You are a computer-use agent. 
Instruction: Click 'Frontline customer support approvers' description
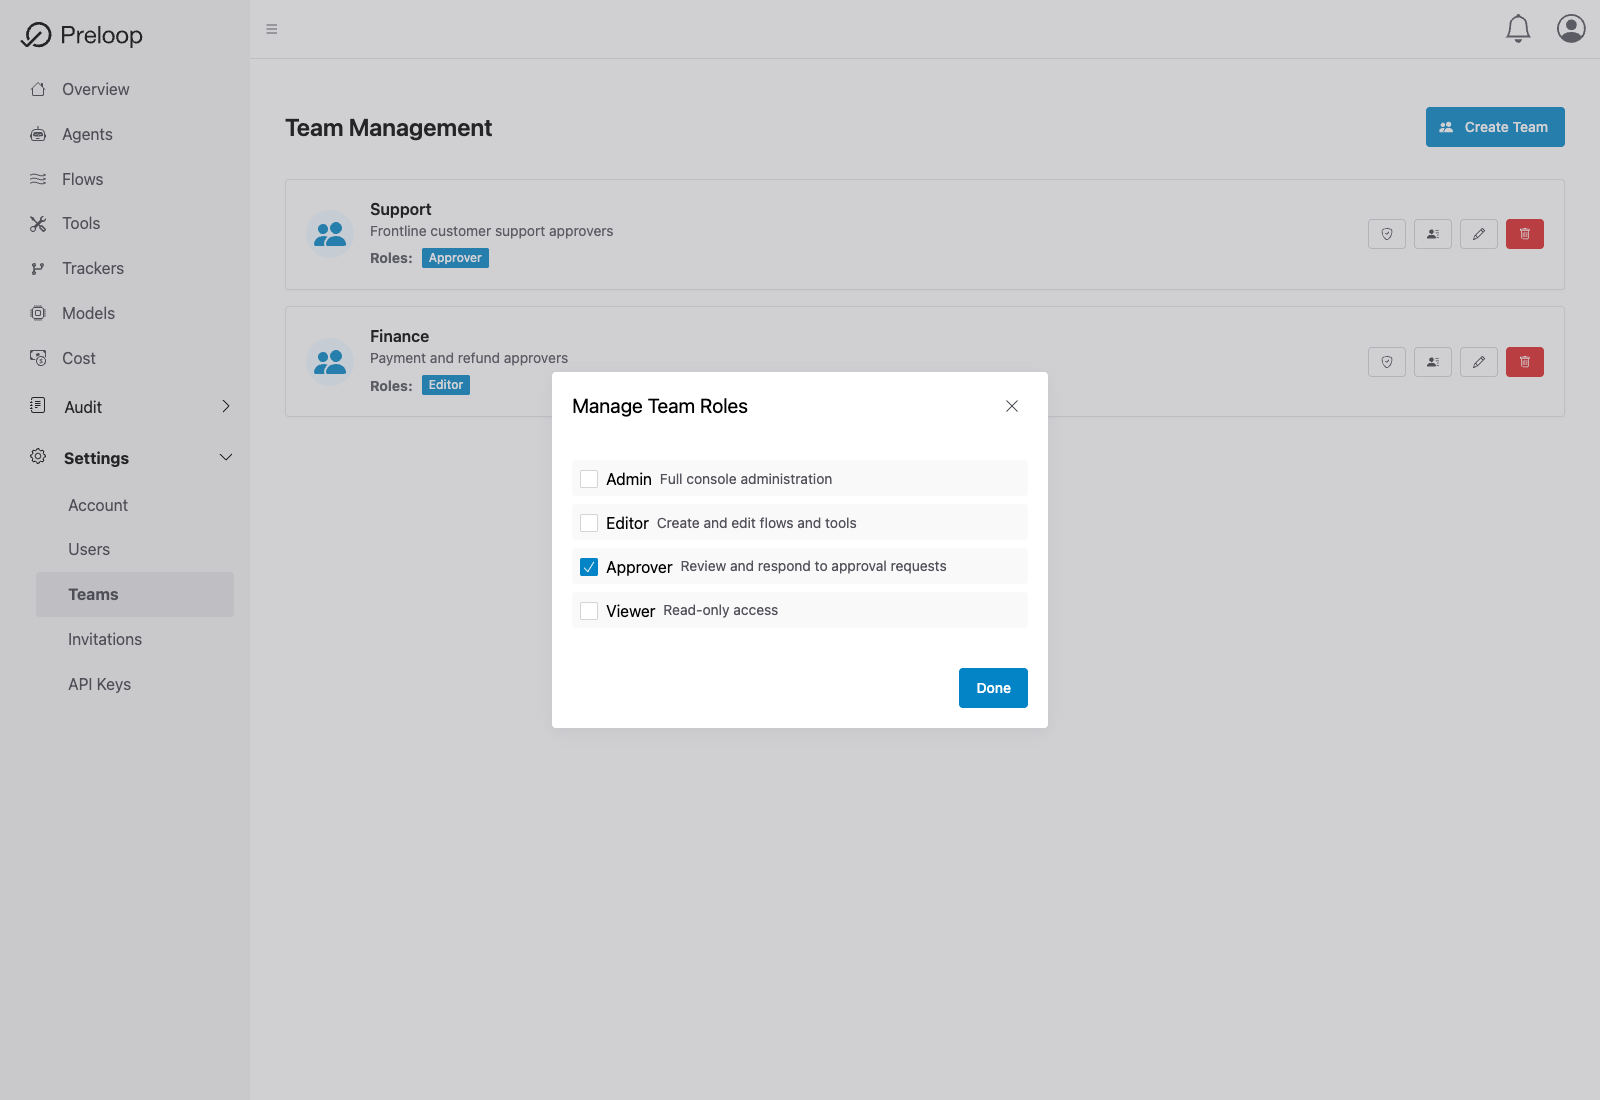coord(492,231)
